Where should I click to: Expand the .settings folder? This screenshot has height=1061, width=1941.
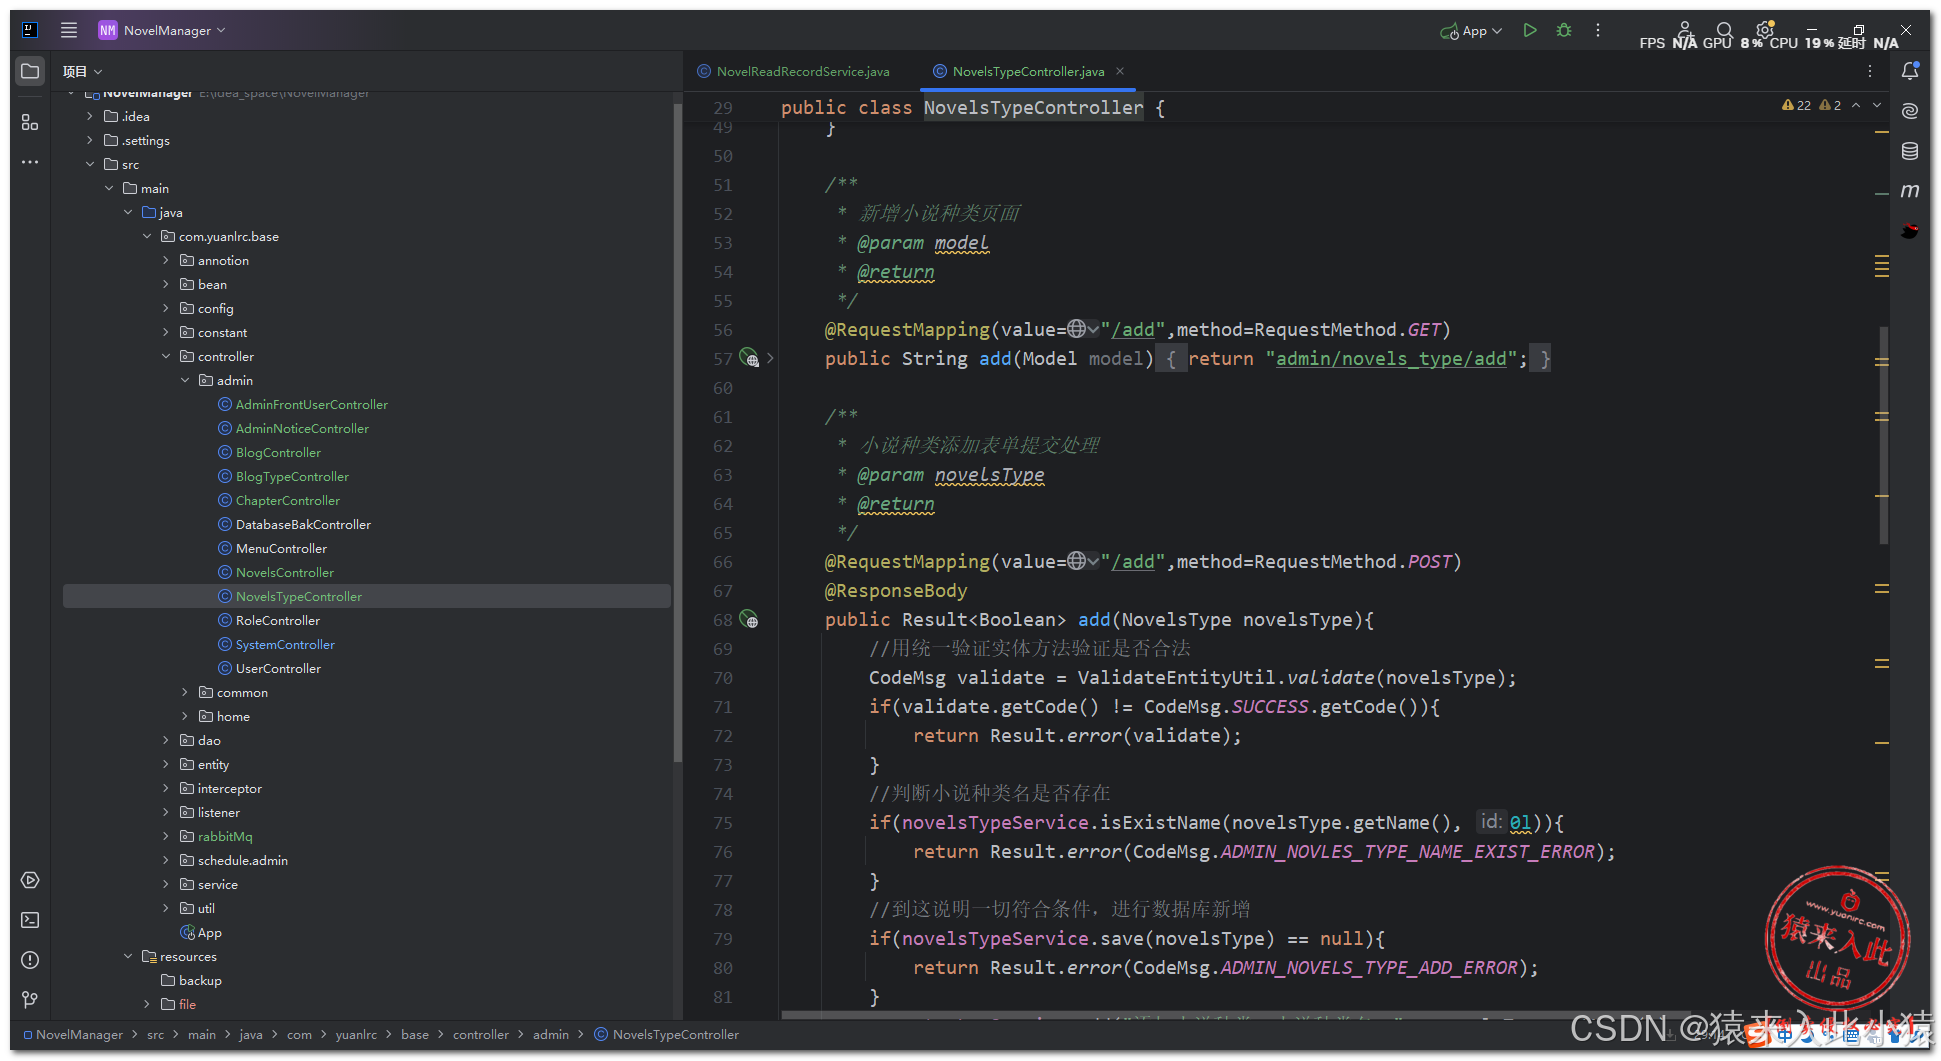[89, 140]
